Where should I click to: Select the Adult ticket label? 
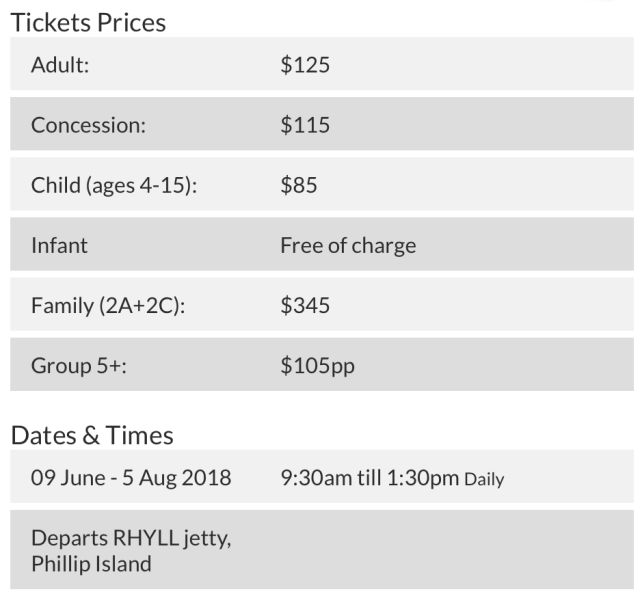61,65
